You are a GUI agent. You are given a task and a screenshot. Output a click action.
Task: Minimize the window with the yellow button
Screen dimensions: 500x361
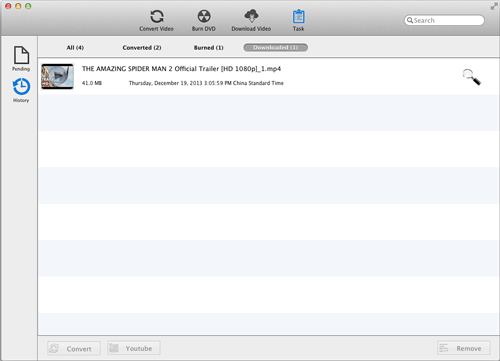(x=18, y=6)
